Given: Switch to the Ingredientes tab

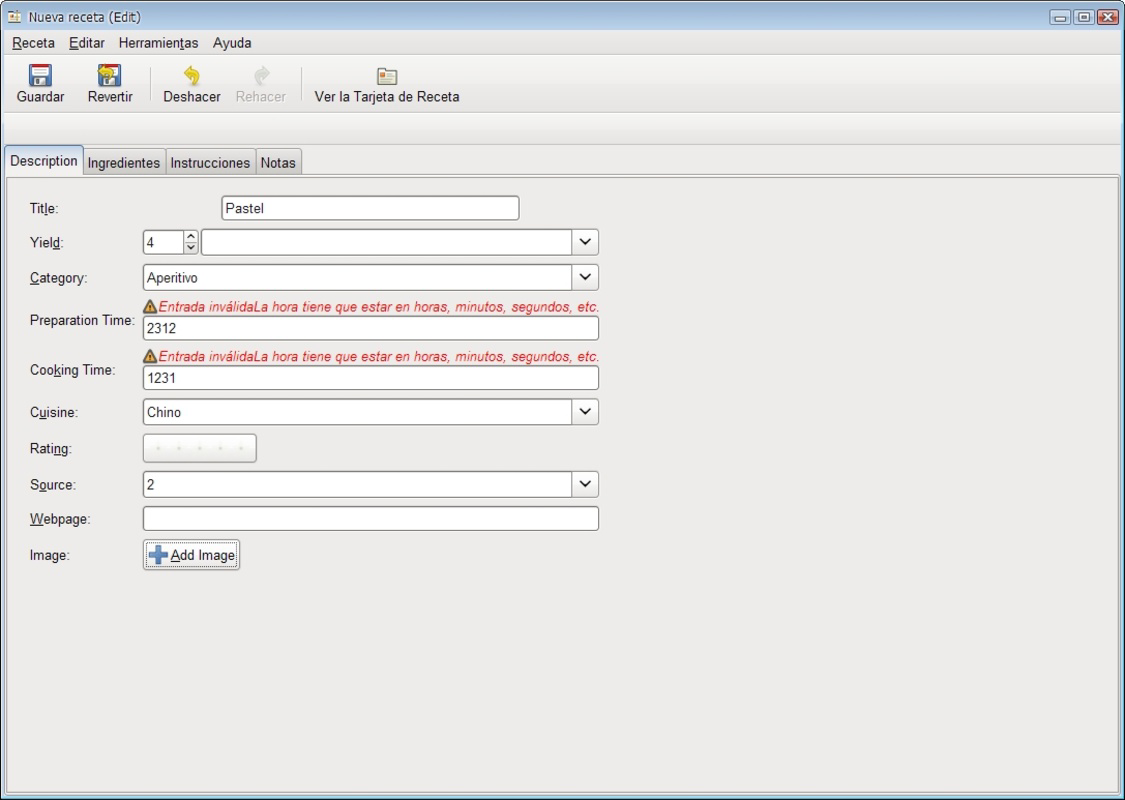Looking at the screenshot, I should tap(124, 162).
